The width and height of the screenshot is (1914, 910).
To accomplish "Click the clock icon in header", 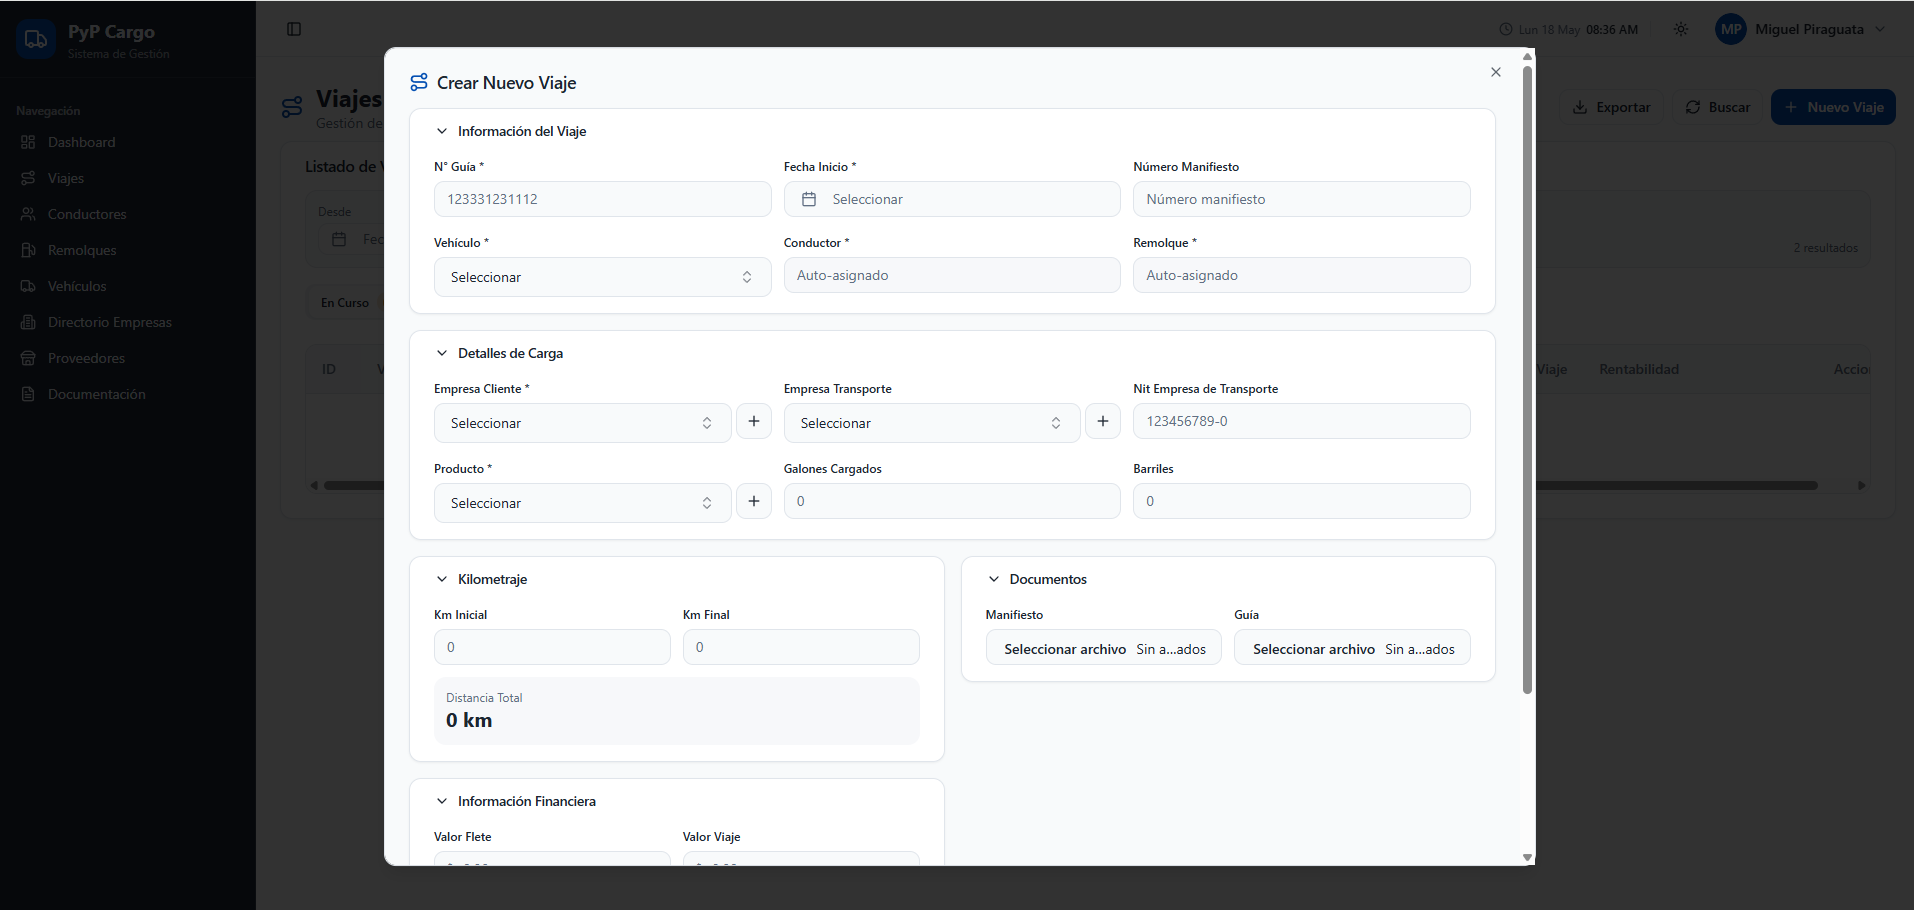I will pos(1506,30).
